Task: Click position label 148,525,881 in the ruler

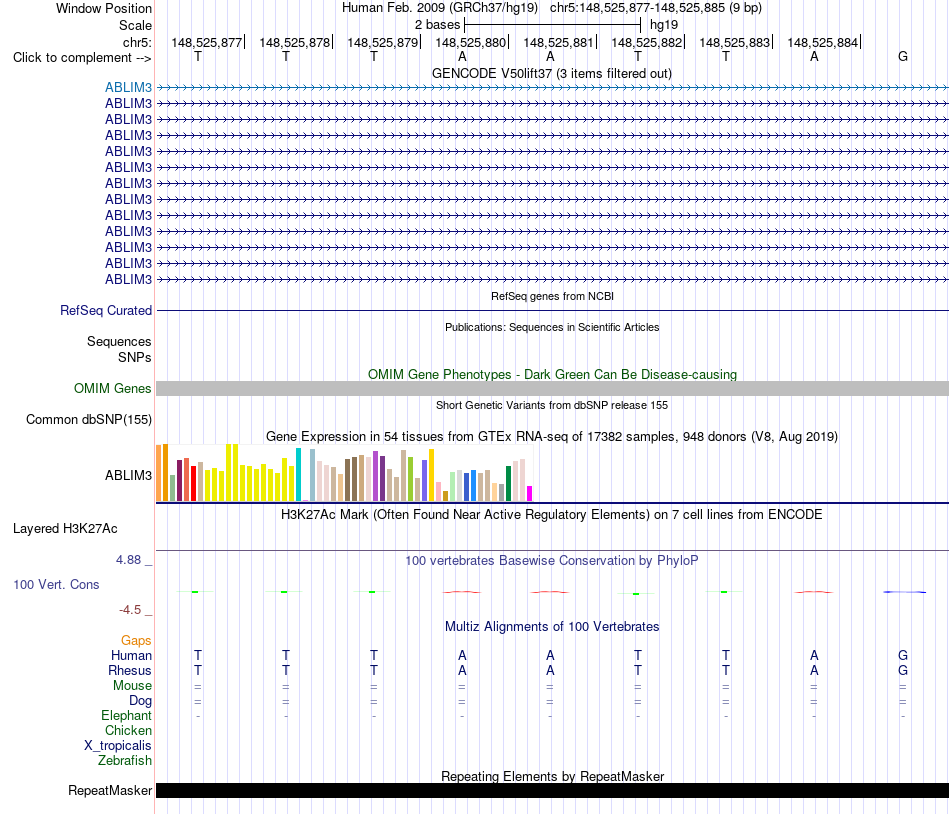Action: tap(559, 42)
